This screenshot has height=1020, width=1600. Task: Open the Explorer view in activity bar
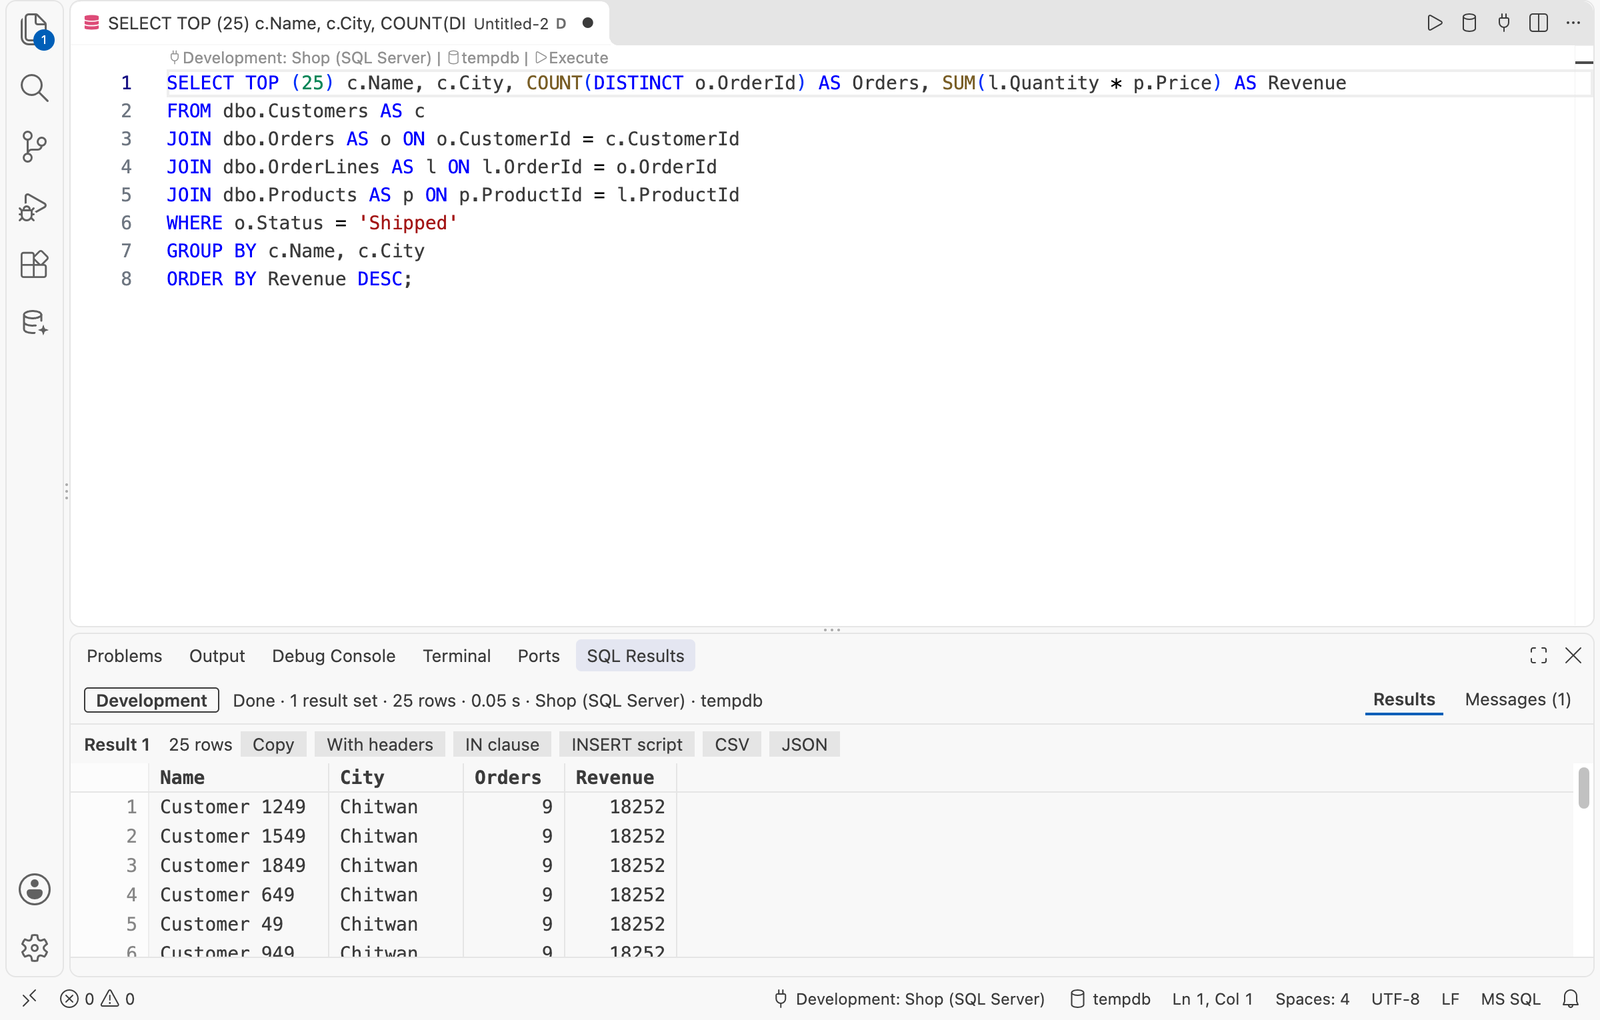35,30
